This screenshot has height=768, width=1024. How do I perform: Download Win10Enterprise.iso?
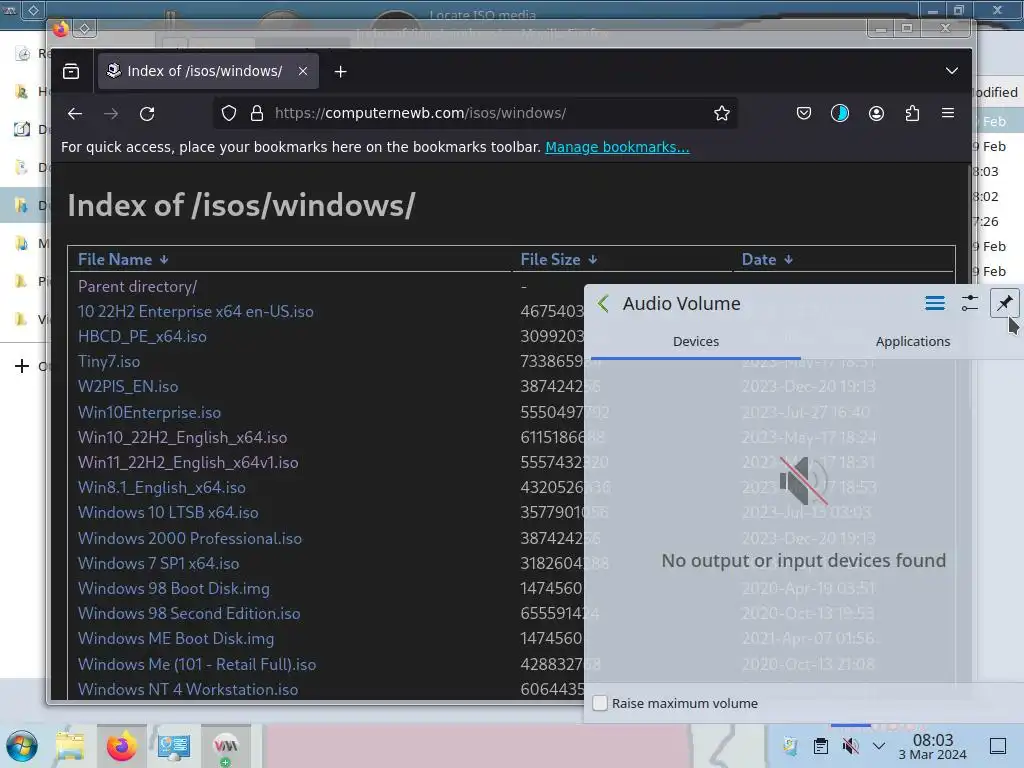pyautogui.click(x=149, y=413)
